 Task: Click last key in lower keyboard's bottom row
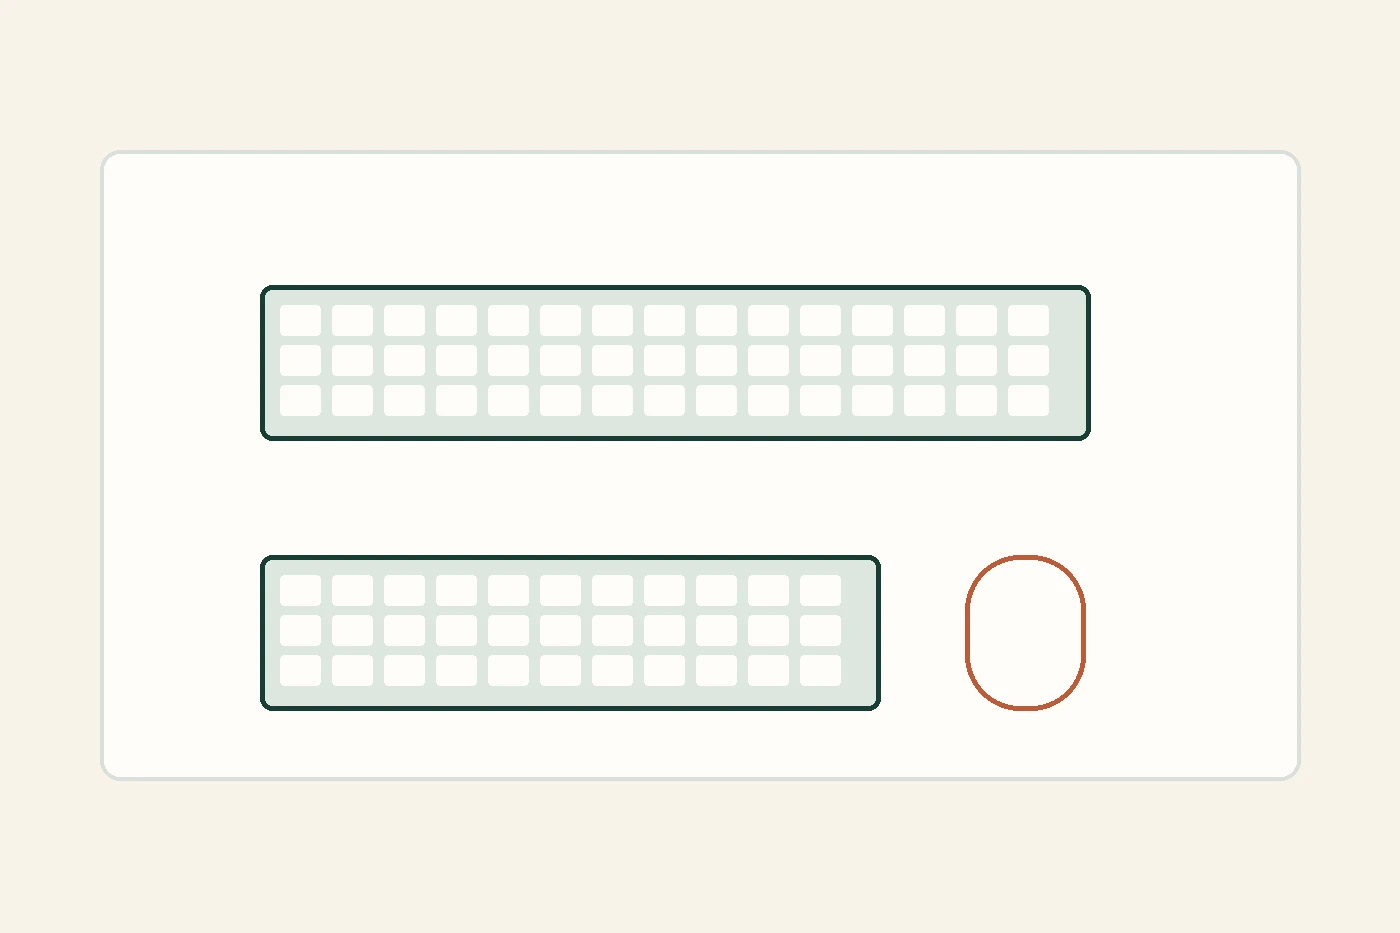pyautogui.click(x=820, y=671)
